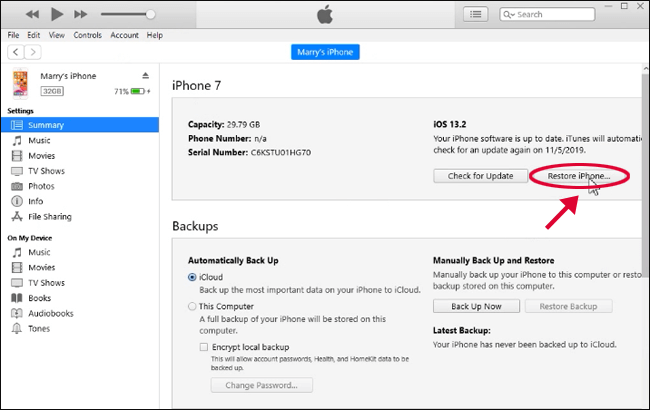The image size is (650, 410).
Task: Open the View menu
Action: click(56, 35)
